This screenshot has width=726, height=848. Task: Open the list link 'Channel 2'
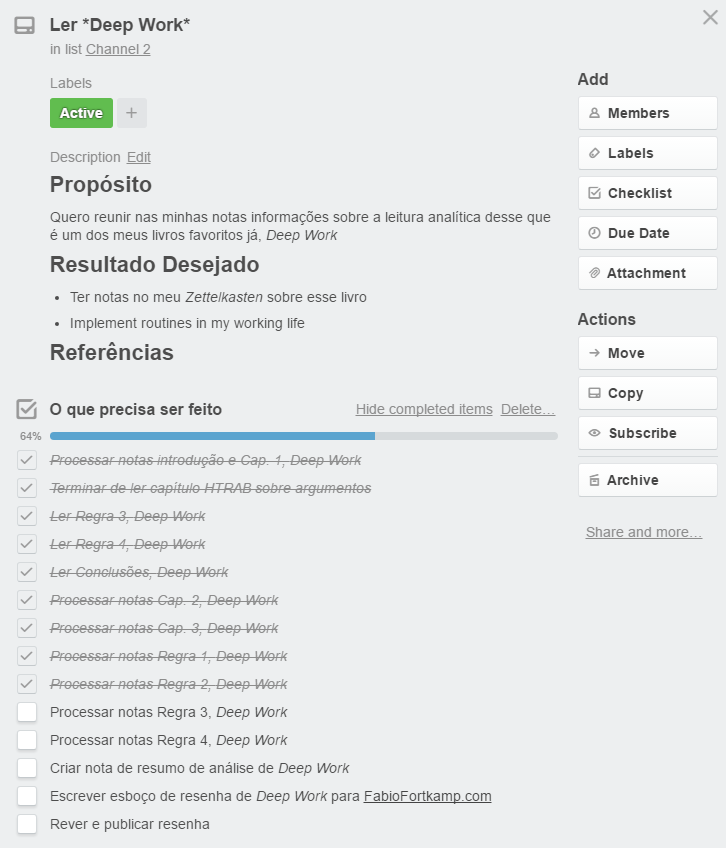(x=117, y=48)
